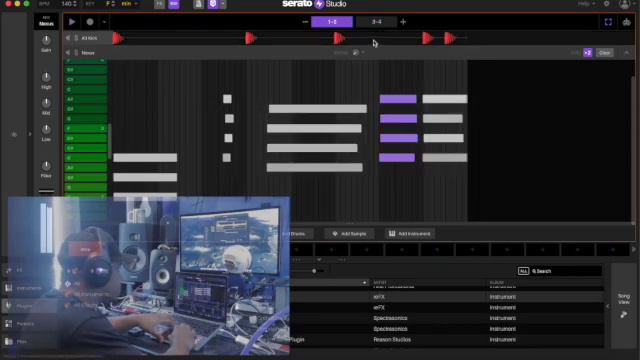640x360 pixels.
Task: Click the library Search field
Action: tap(566, 271)
